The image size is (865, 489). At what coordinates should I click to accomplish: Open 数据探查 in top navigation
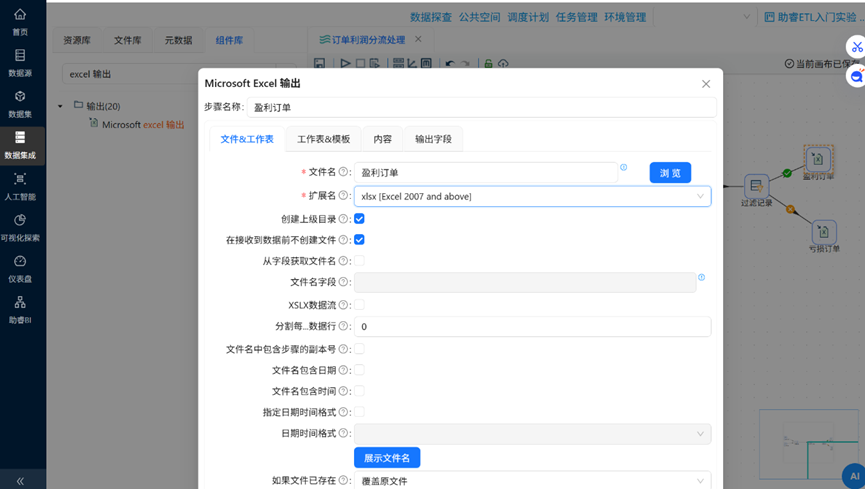point(431,17)
